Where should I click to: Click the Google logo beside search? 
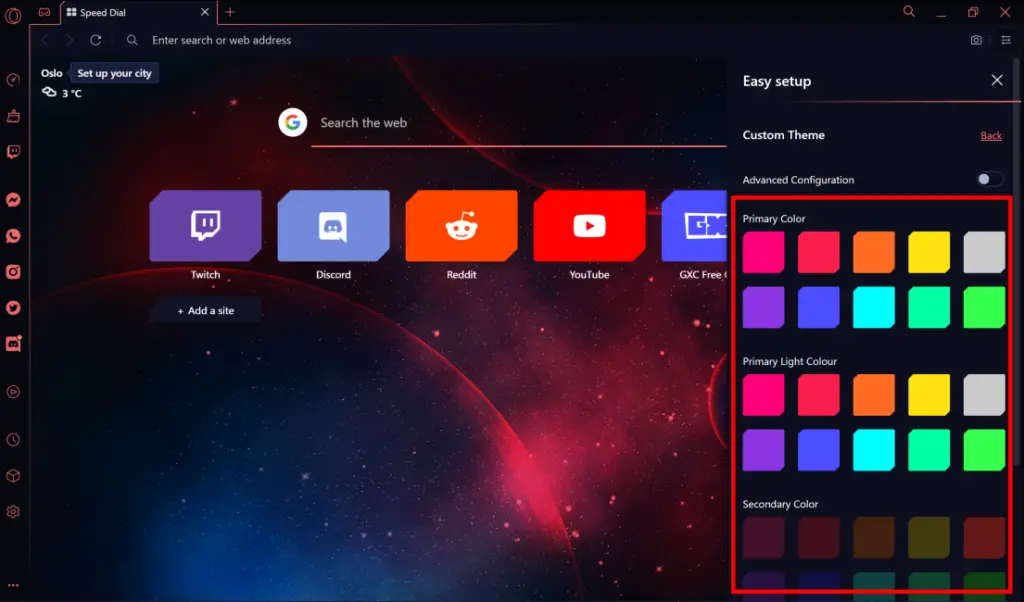coord(293,122)
